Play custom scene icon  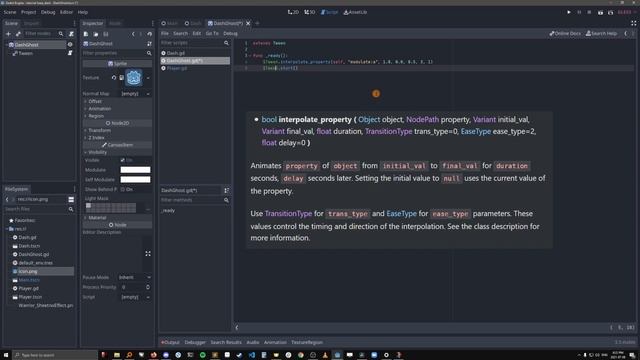pos(611,12)
